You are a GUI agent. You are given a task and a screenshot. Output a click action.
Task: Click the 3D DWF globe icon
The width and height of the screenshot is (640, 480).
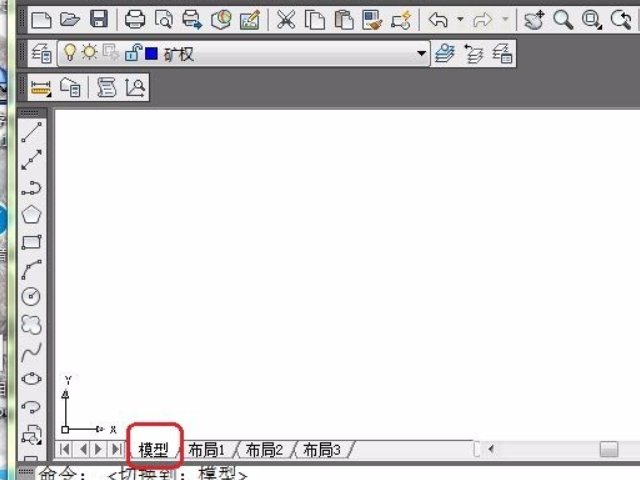coord(221,19)
